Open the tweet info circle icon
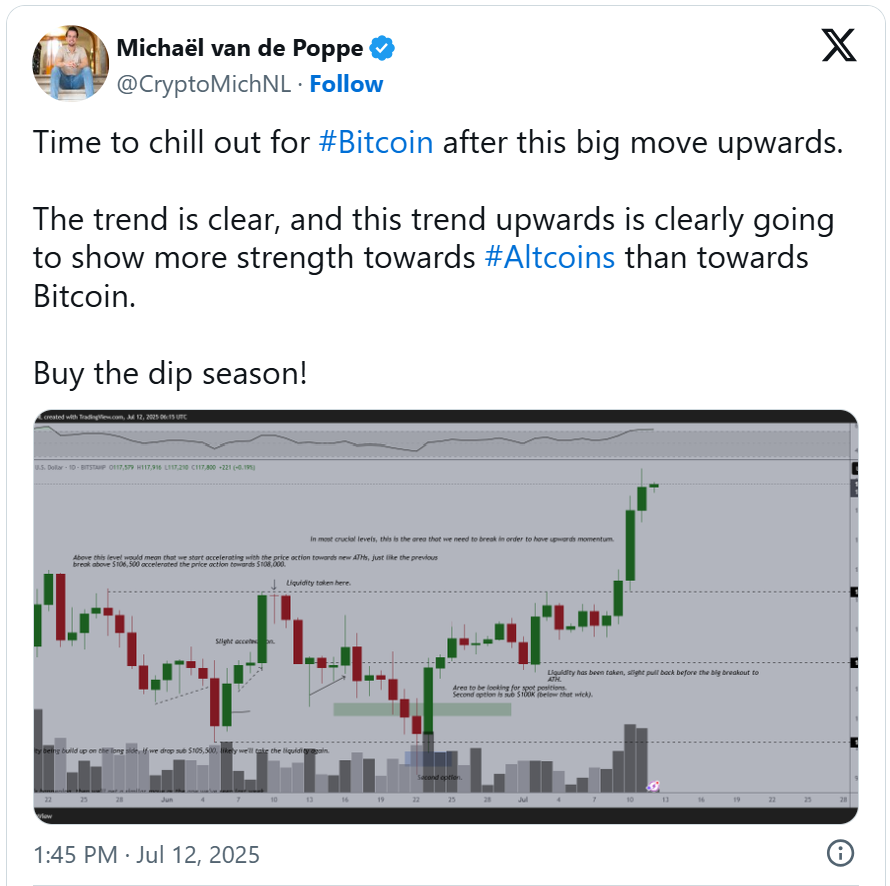Screen dimensions: 890x886 (x=840, y=853)
